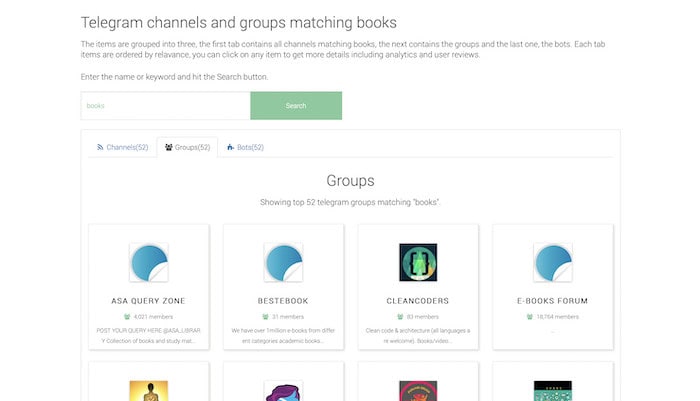Open the CLEANCODERS title link
This screenshot has height=401, width=700.
point(418,301)
